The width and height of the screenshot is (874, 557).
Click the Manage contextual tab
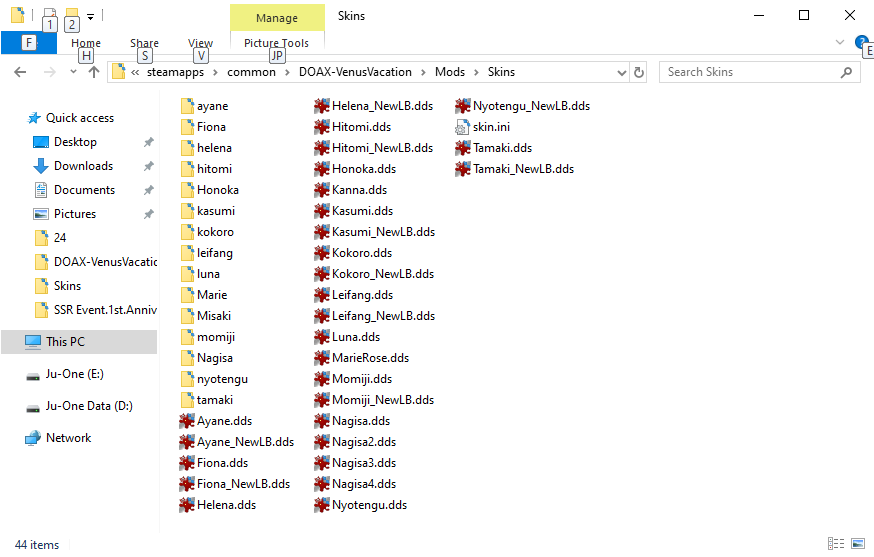(x=277, y=18)
